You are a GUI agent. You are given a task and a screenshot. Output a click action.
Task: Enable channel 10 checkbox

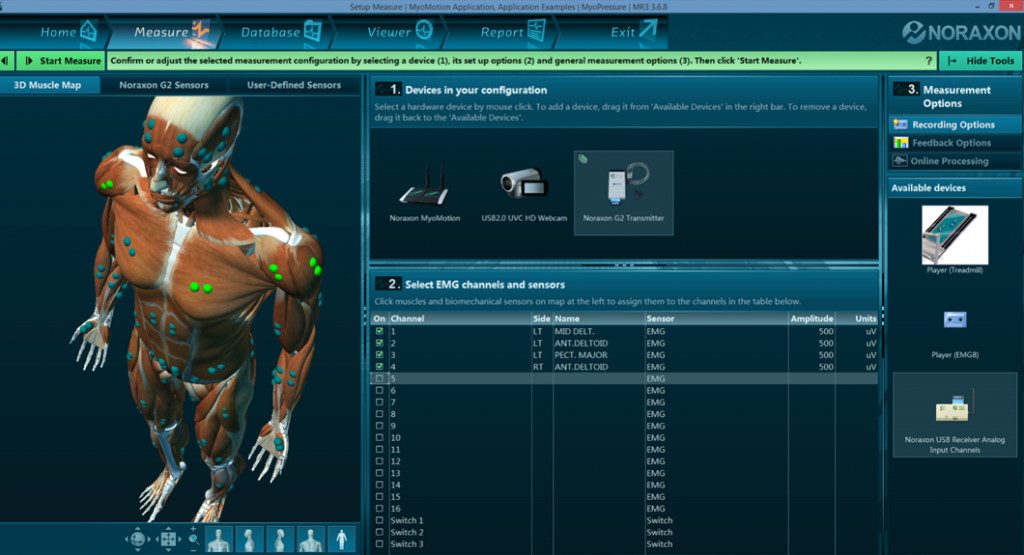coord(379,437)
